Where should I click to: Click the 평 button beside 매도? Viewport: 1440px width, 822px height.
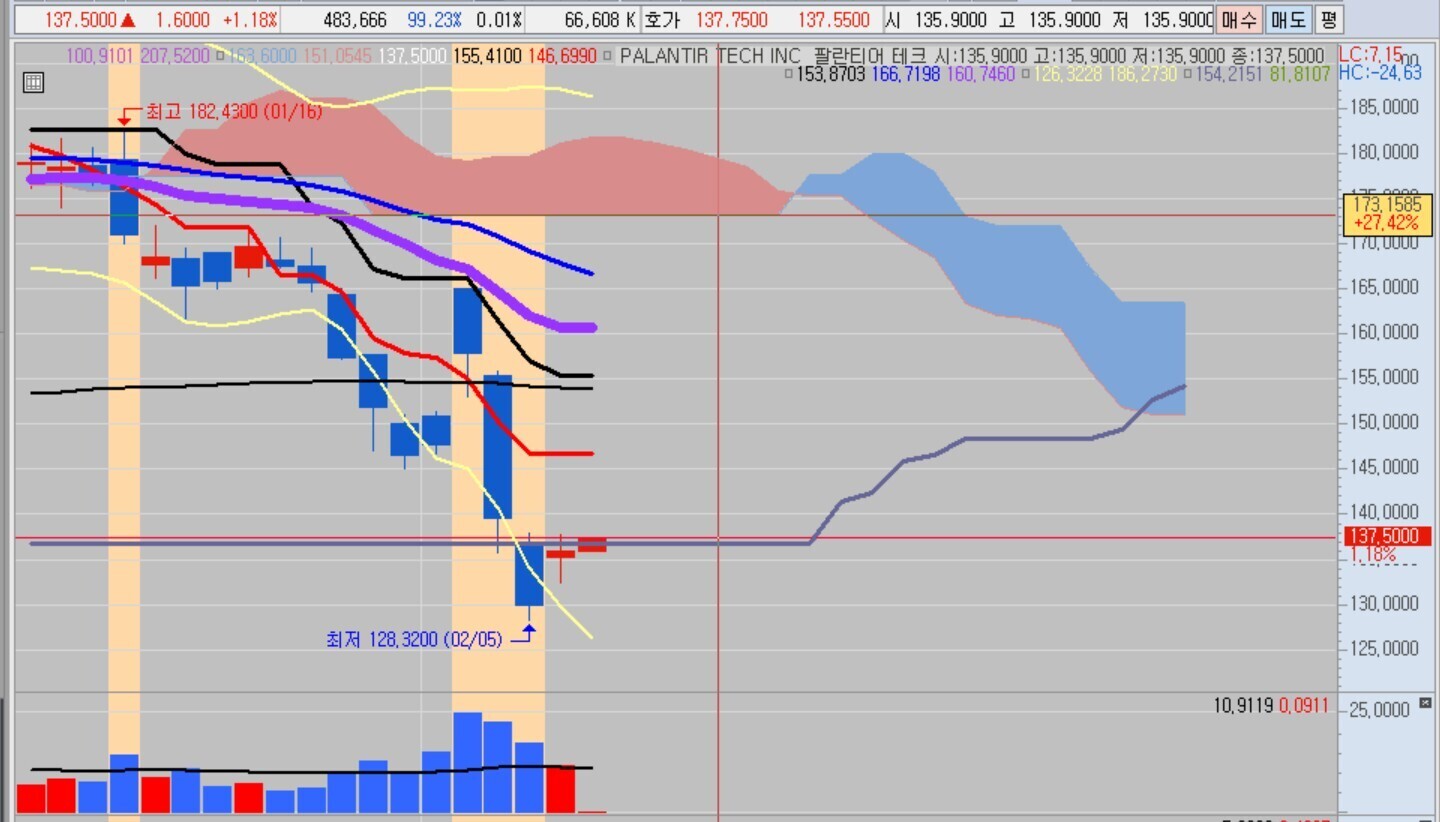coord(1327,19)
